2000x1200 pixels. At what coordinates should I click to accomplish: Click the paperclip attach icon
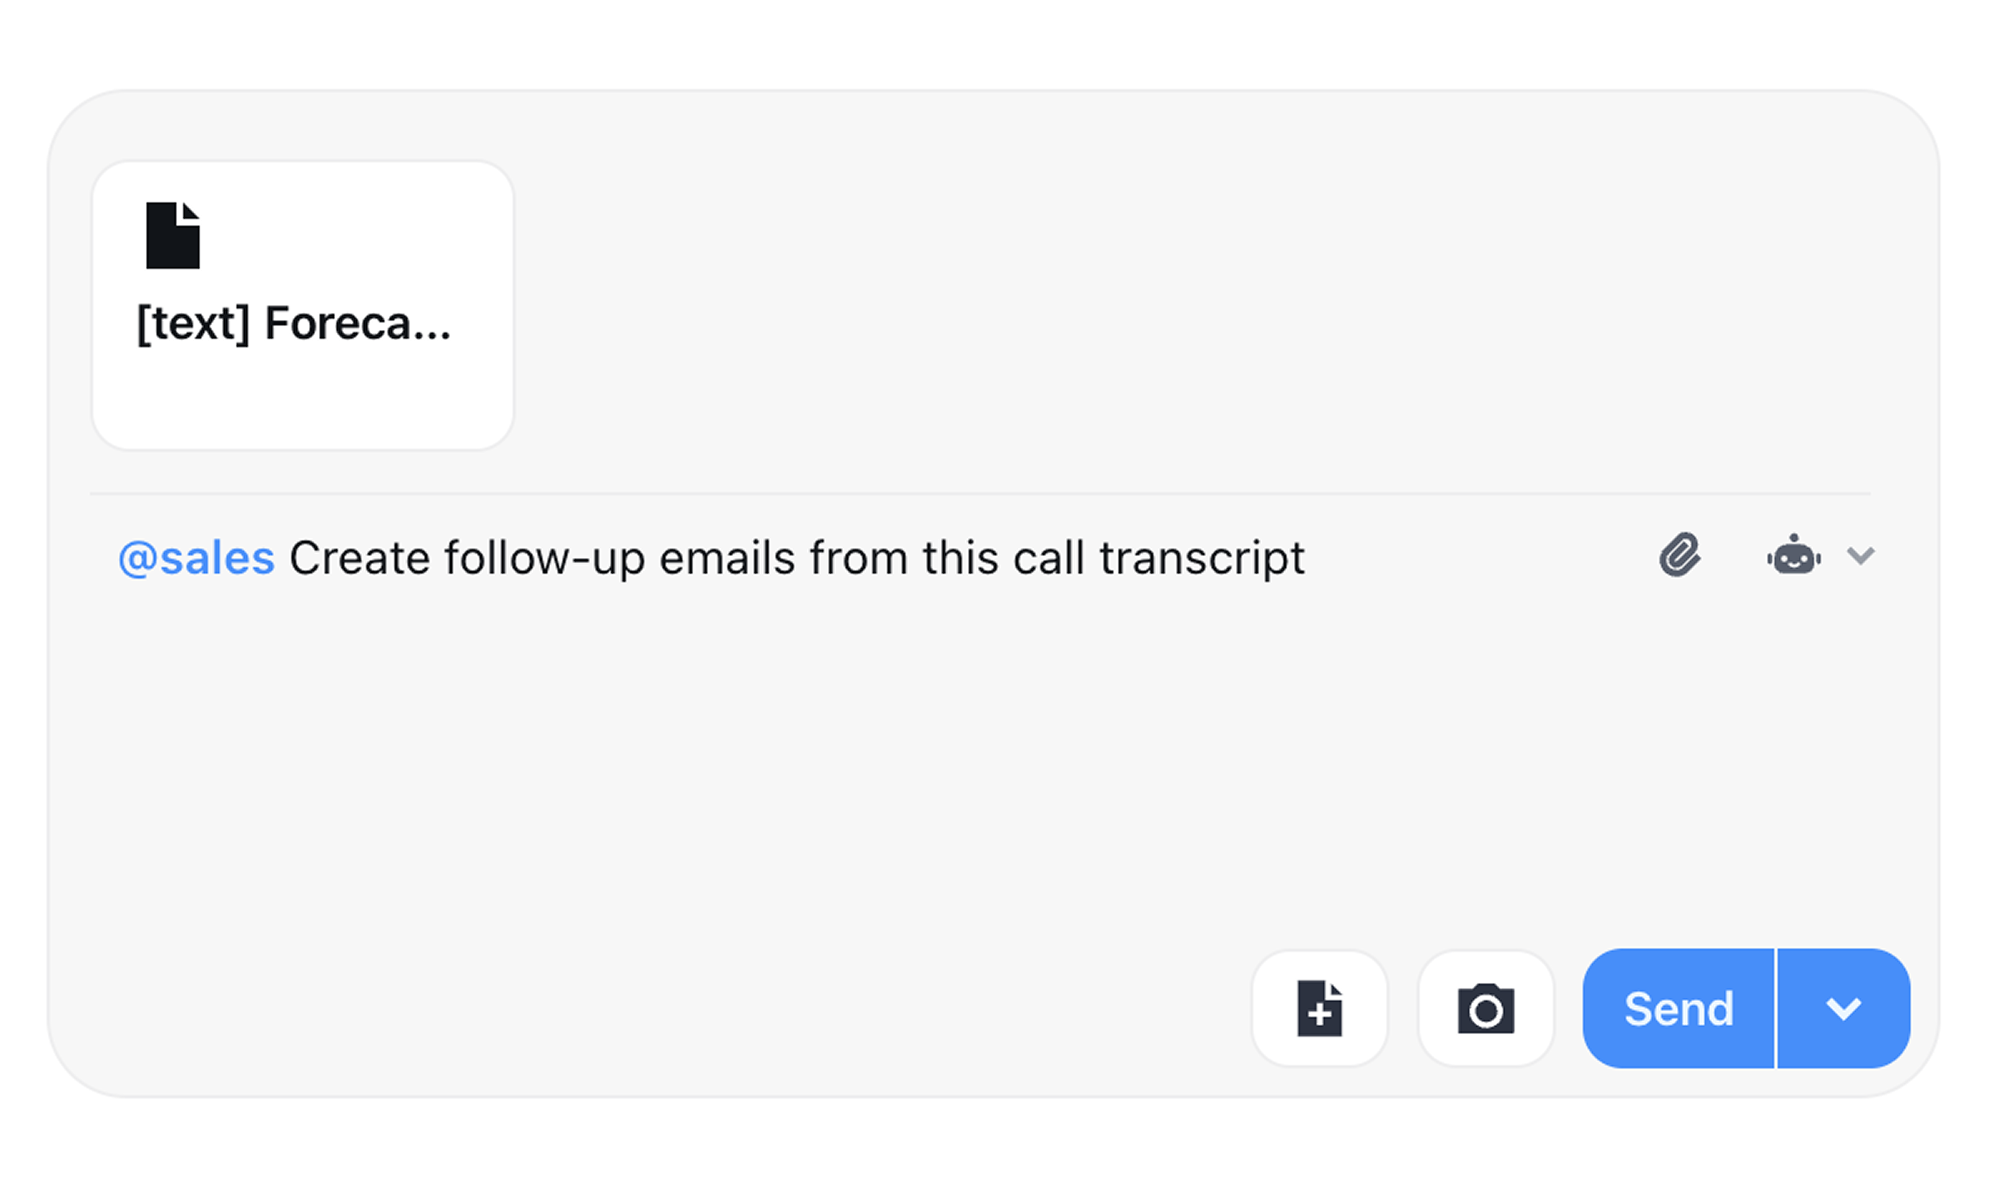[x=1680, y=555]
